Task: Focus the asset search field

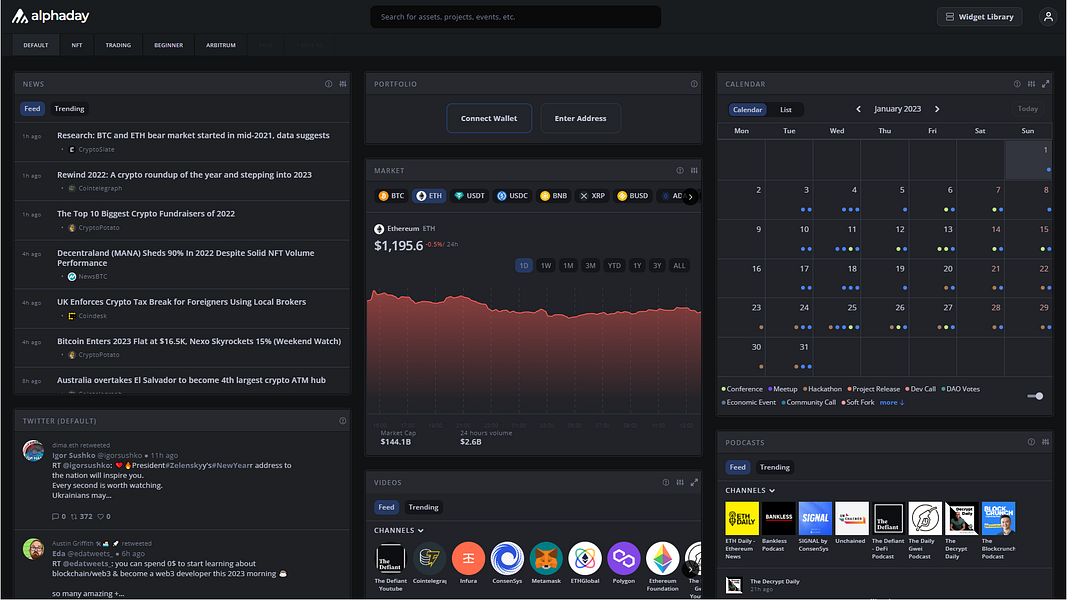Action: tap(515, 17)
